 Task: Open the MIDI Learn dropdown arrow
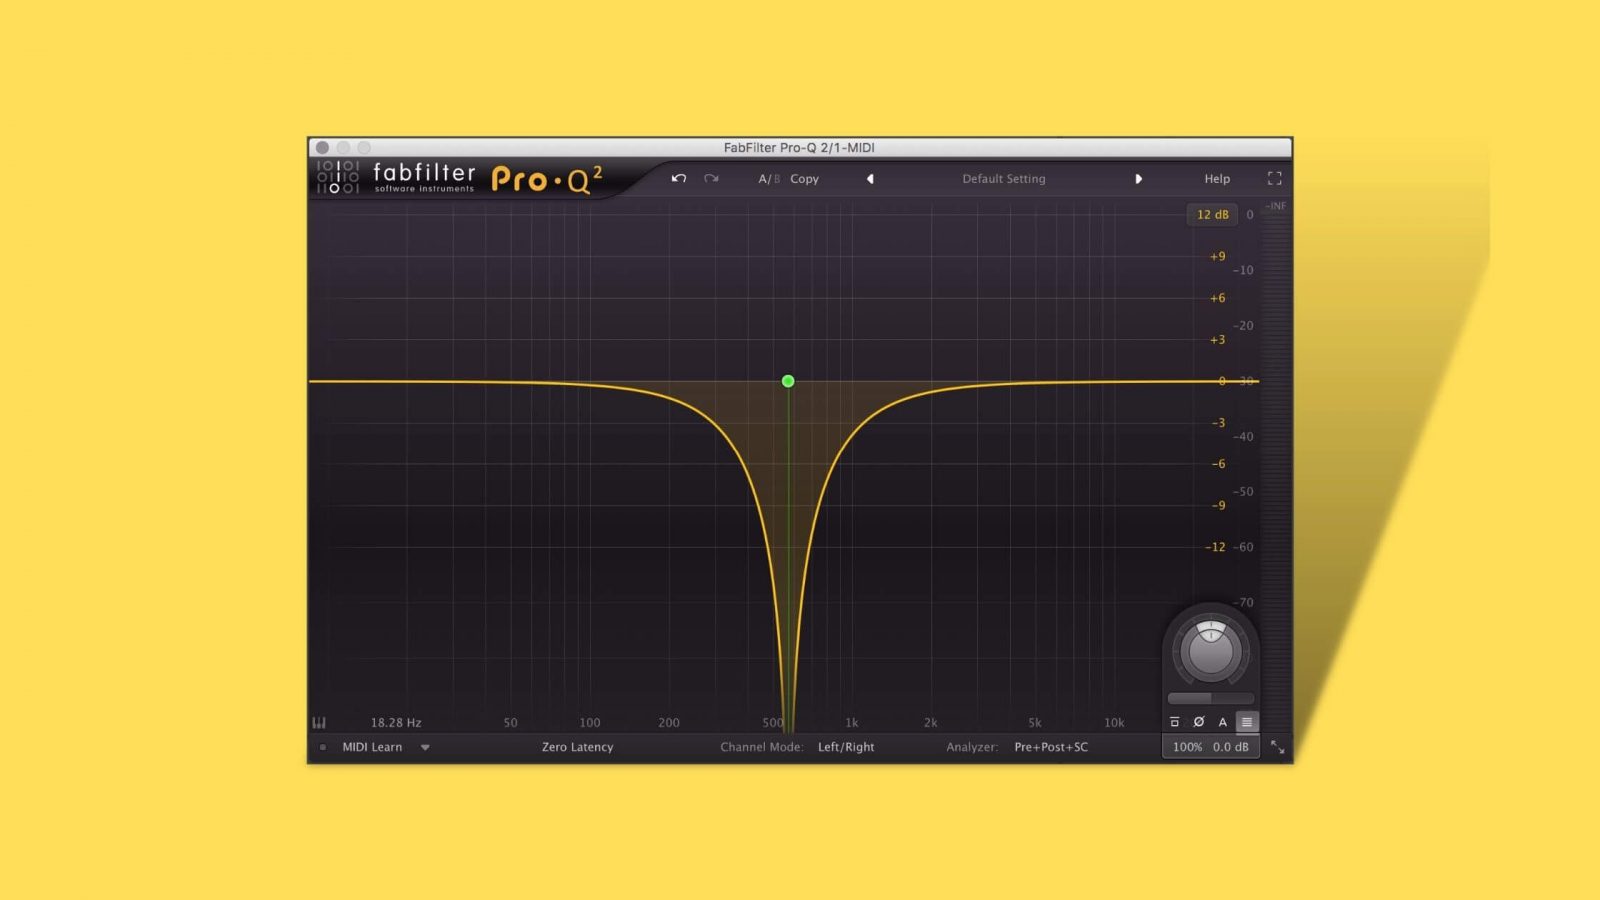point(425,747)
